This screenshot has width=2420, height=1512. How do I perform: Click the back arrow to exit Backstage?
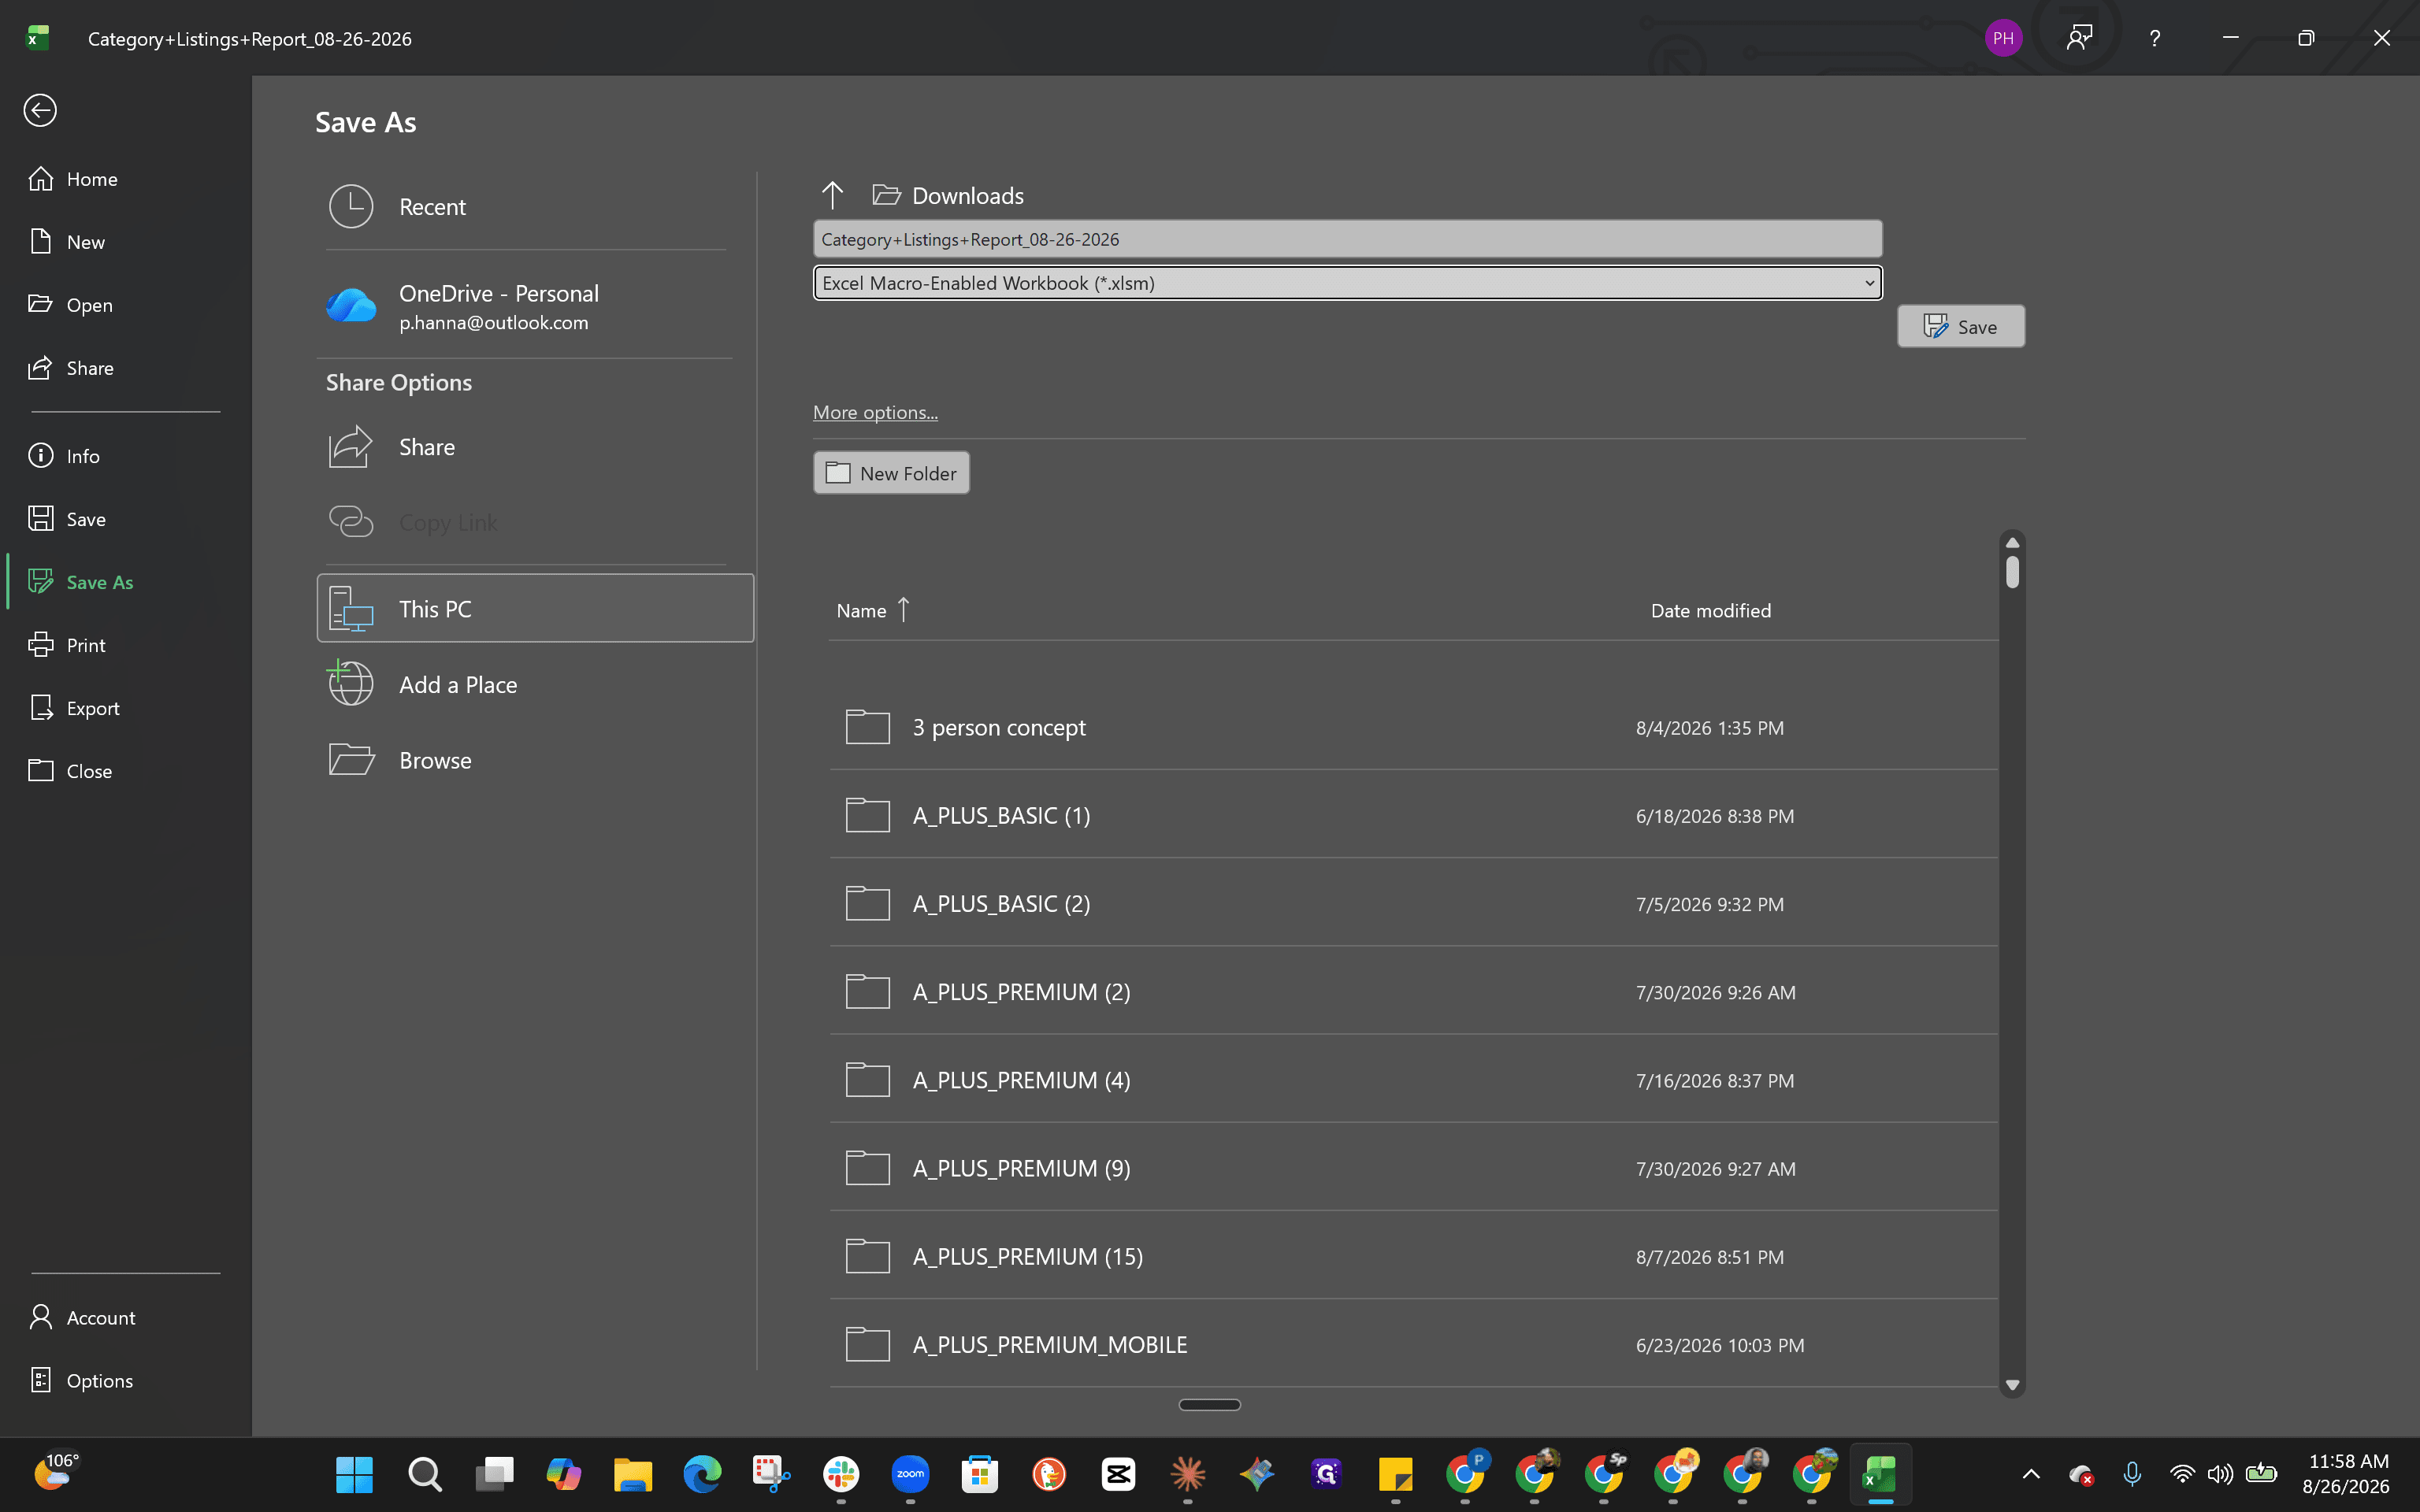[x=40, y=110]
